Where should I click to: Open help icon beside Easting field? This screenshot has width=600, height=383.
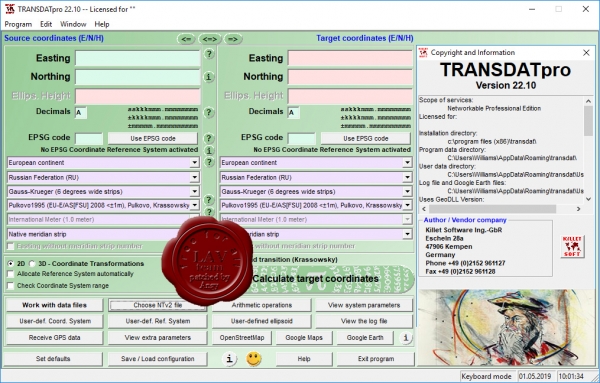pyautogui.click(x=209, y=54)
